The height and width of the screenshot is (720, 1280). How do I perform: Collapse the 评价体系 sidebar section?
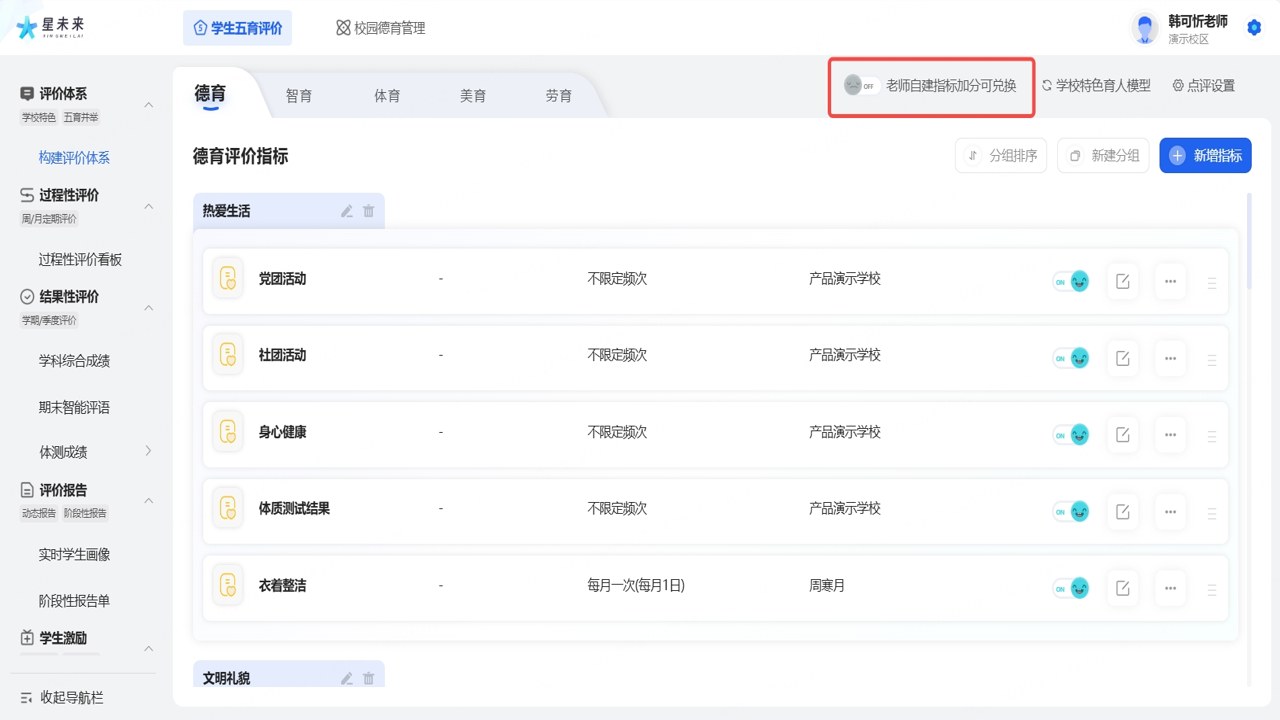point(149,105)
